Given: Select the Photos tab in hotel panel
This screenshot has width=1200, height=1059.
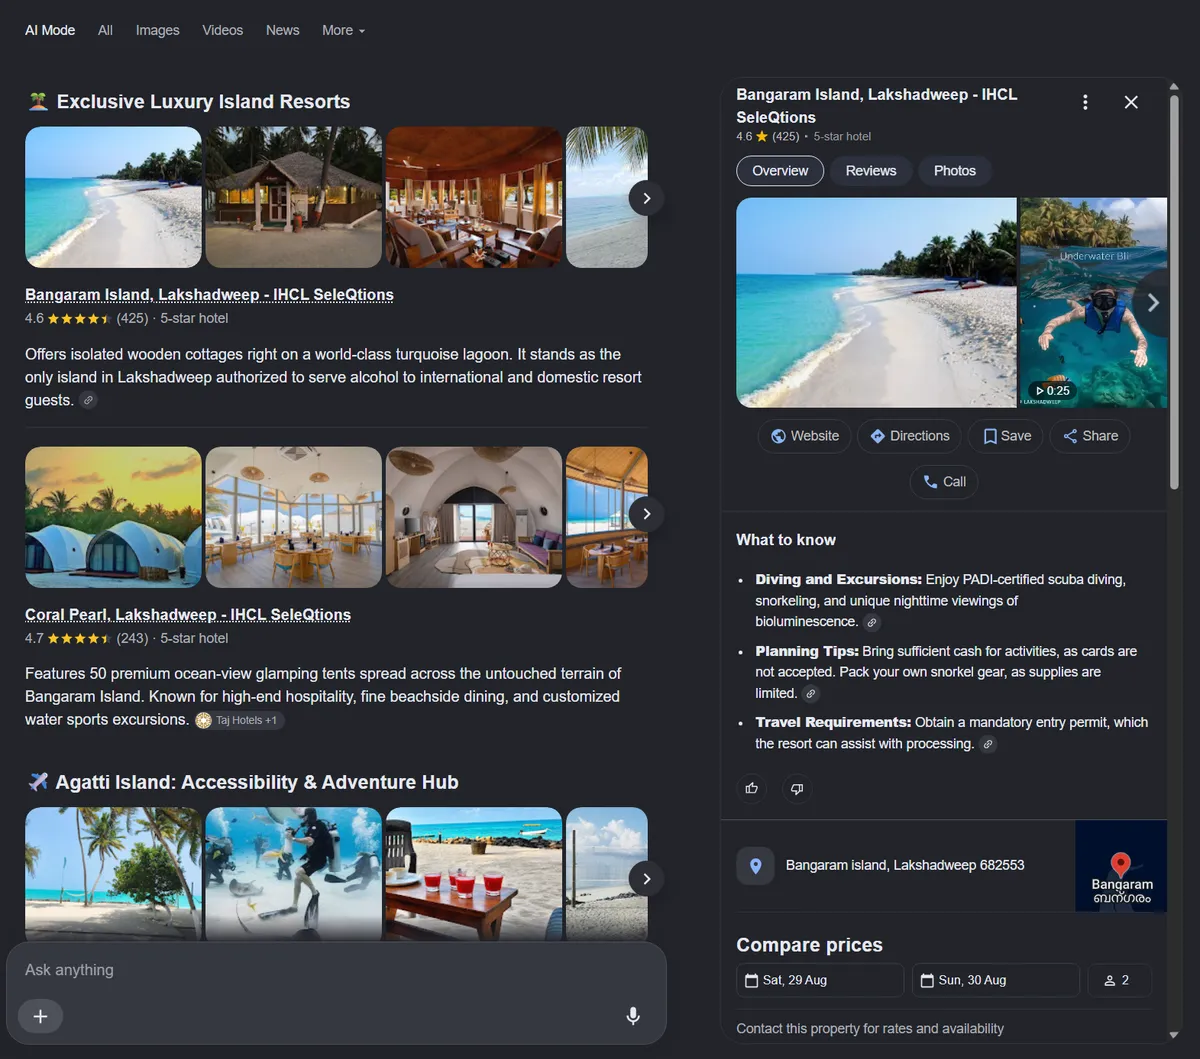Looking at the screenshot, I should click(955, 171).
